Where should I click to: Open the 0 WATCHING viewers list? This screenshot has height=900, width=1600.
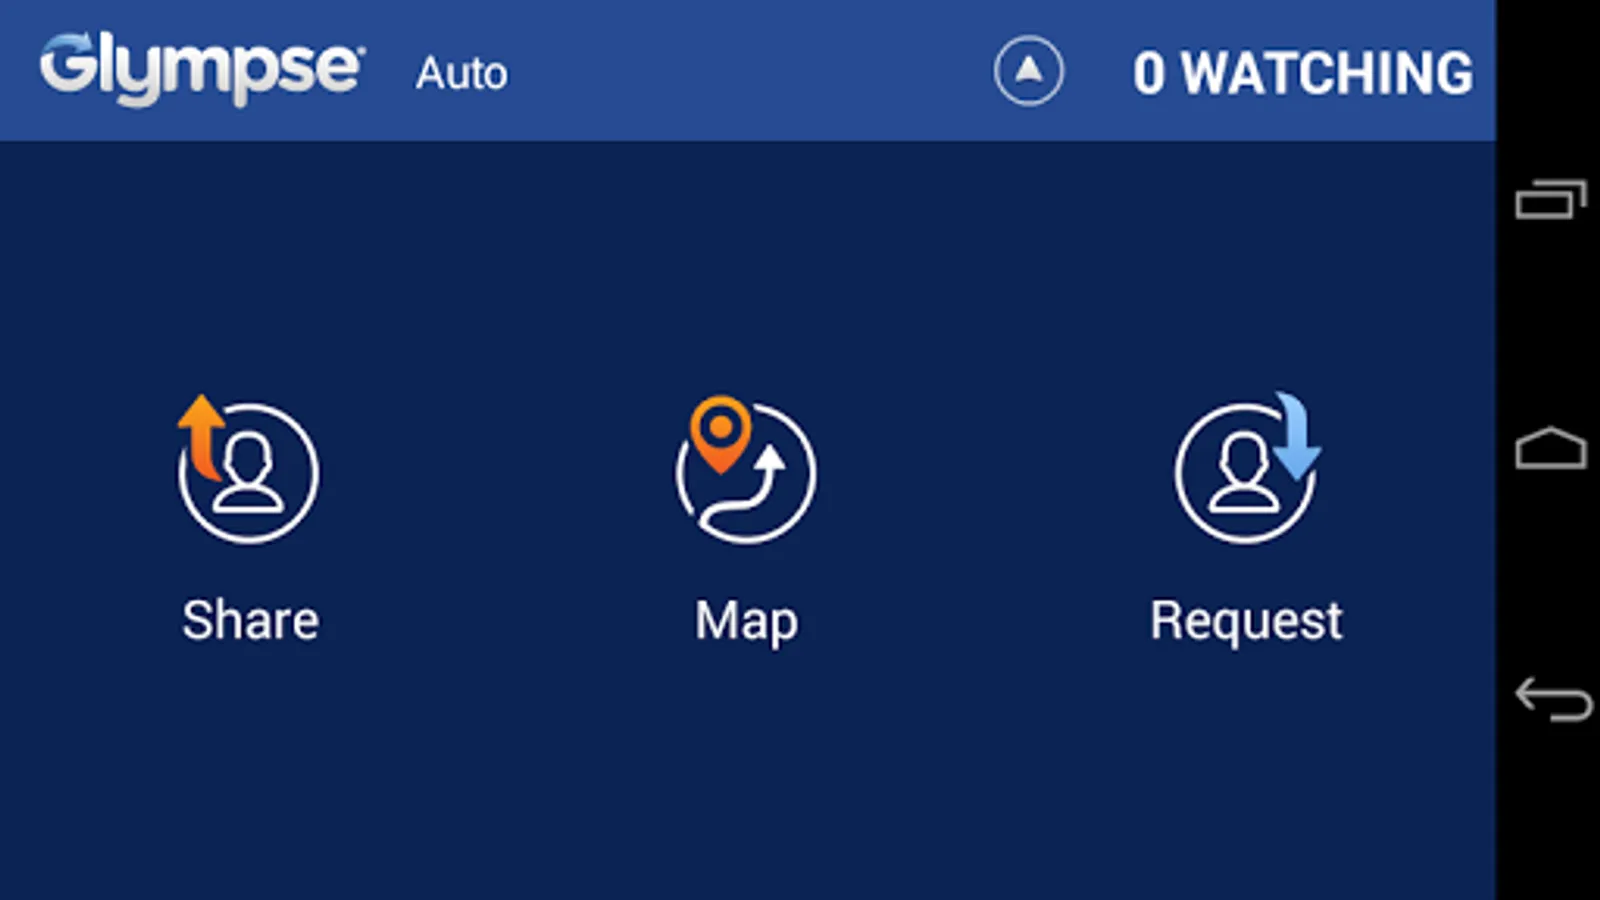click(x=1303, y=73)
